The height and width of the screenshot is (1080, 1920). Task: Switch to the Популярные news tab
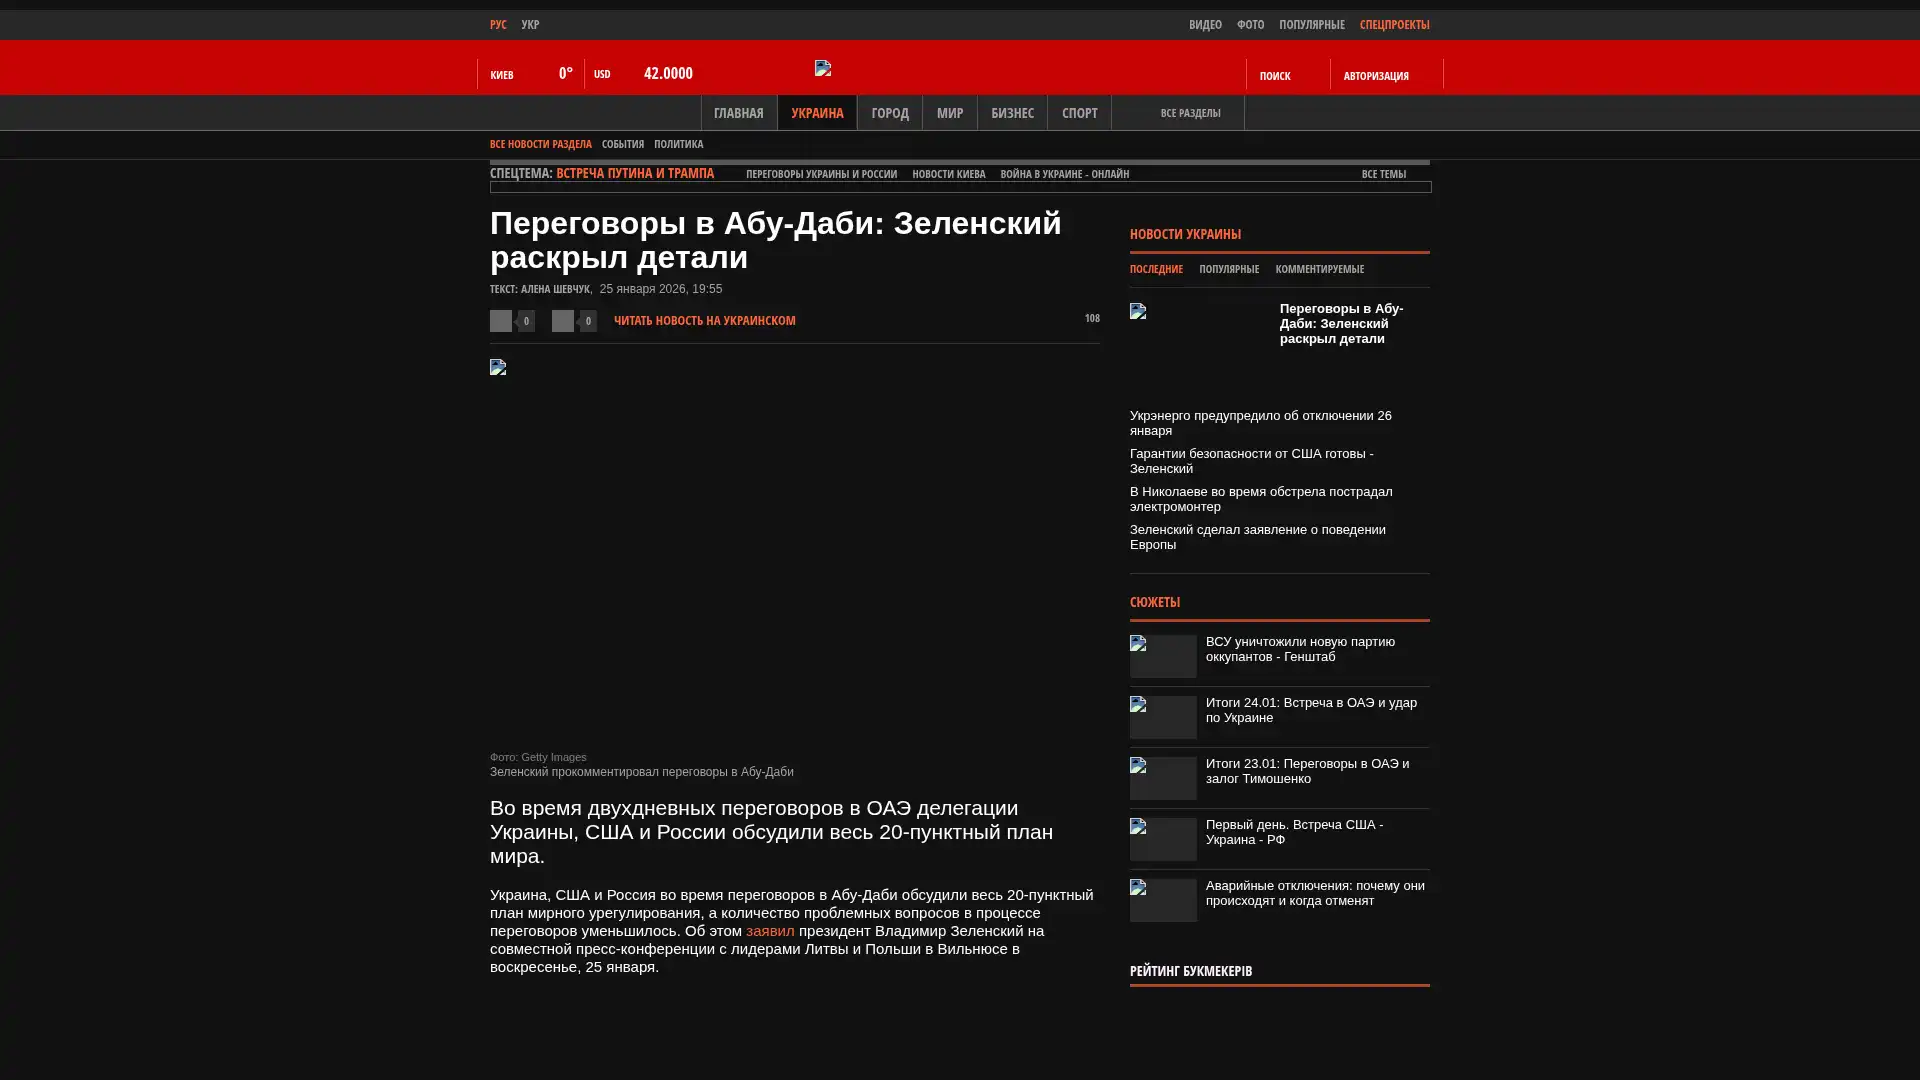[1228, 269]
